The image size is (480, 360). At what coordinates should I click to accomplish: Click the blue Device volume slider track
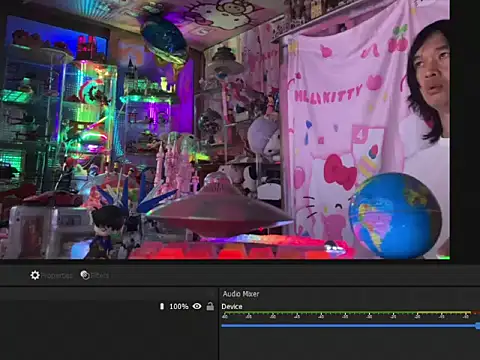coord(349,326)
